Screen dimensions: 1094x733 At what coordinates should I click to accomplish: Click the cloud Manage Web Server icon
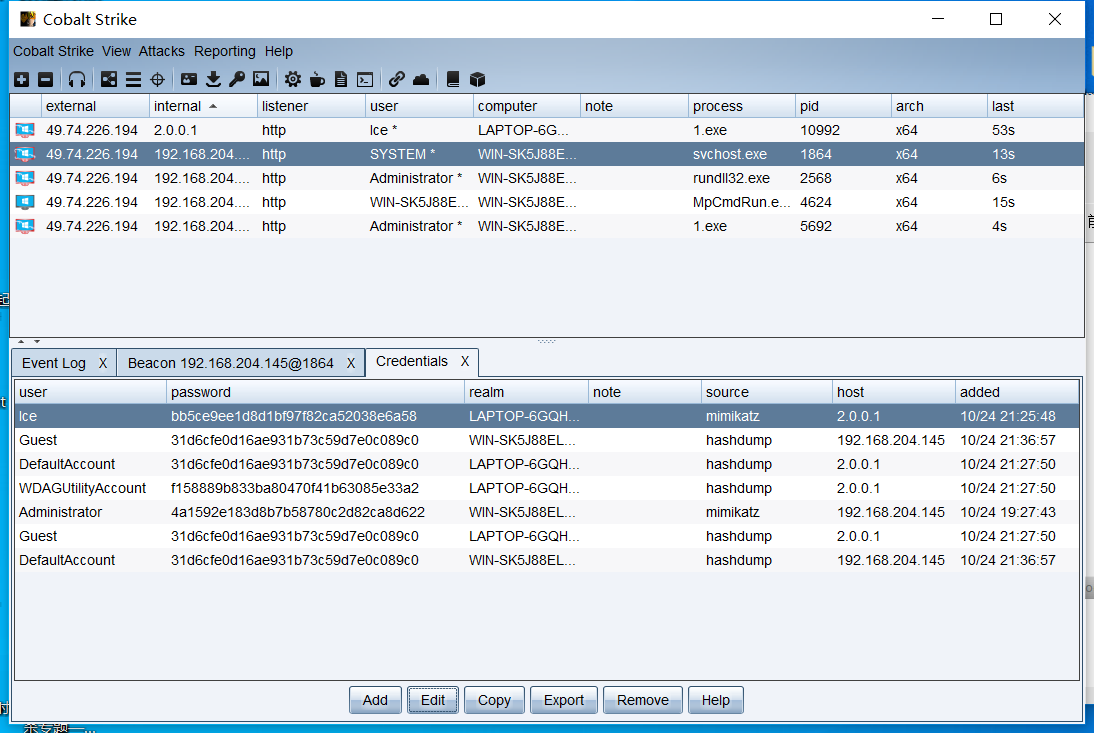pyautogui.click(x=421, y=80)
